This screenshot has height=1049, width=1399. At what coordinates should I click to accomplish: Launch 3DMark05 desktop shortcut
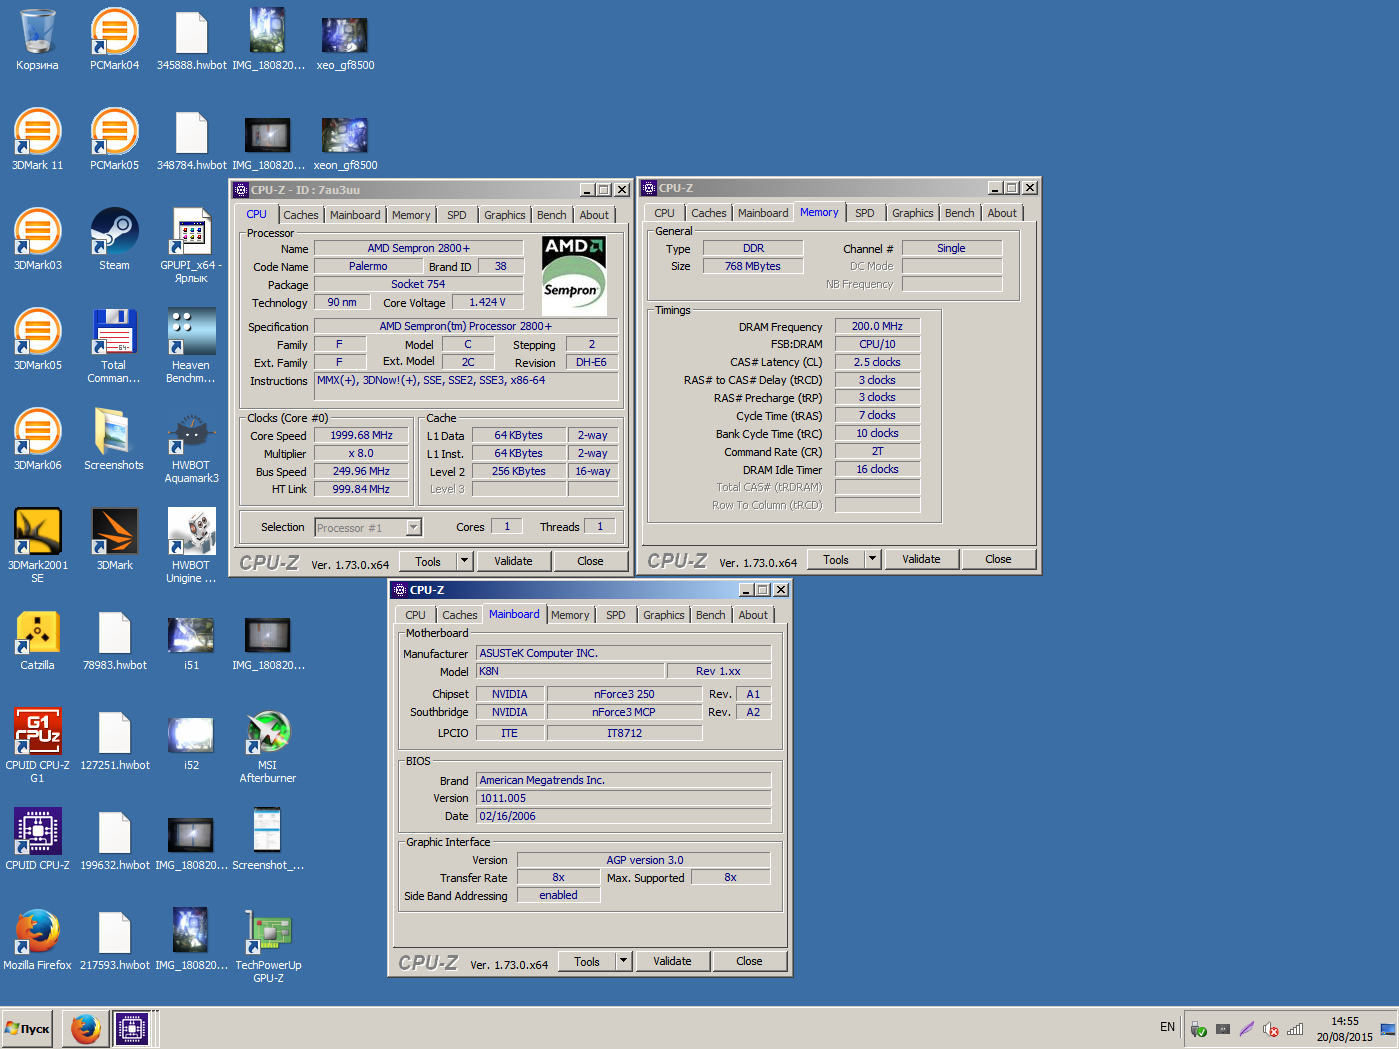coord(37,340)
